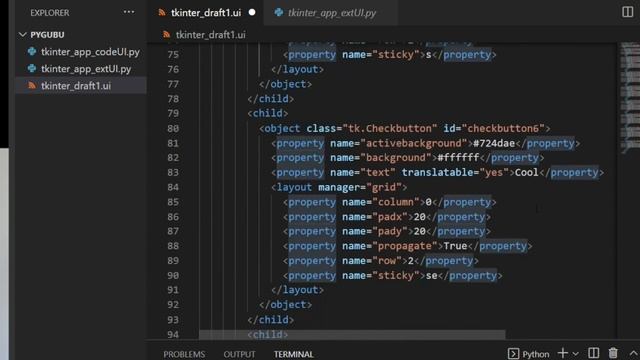Click closing </layout> tag on line 91
The image size is (640, 360).
[298, 290]
